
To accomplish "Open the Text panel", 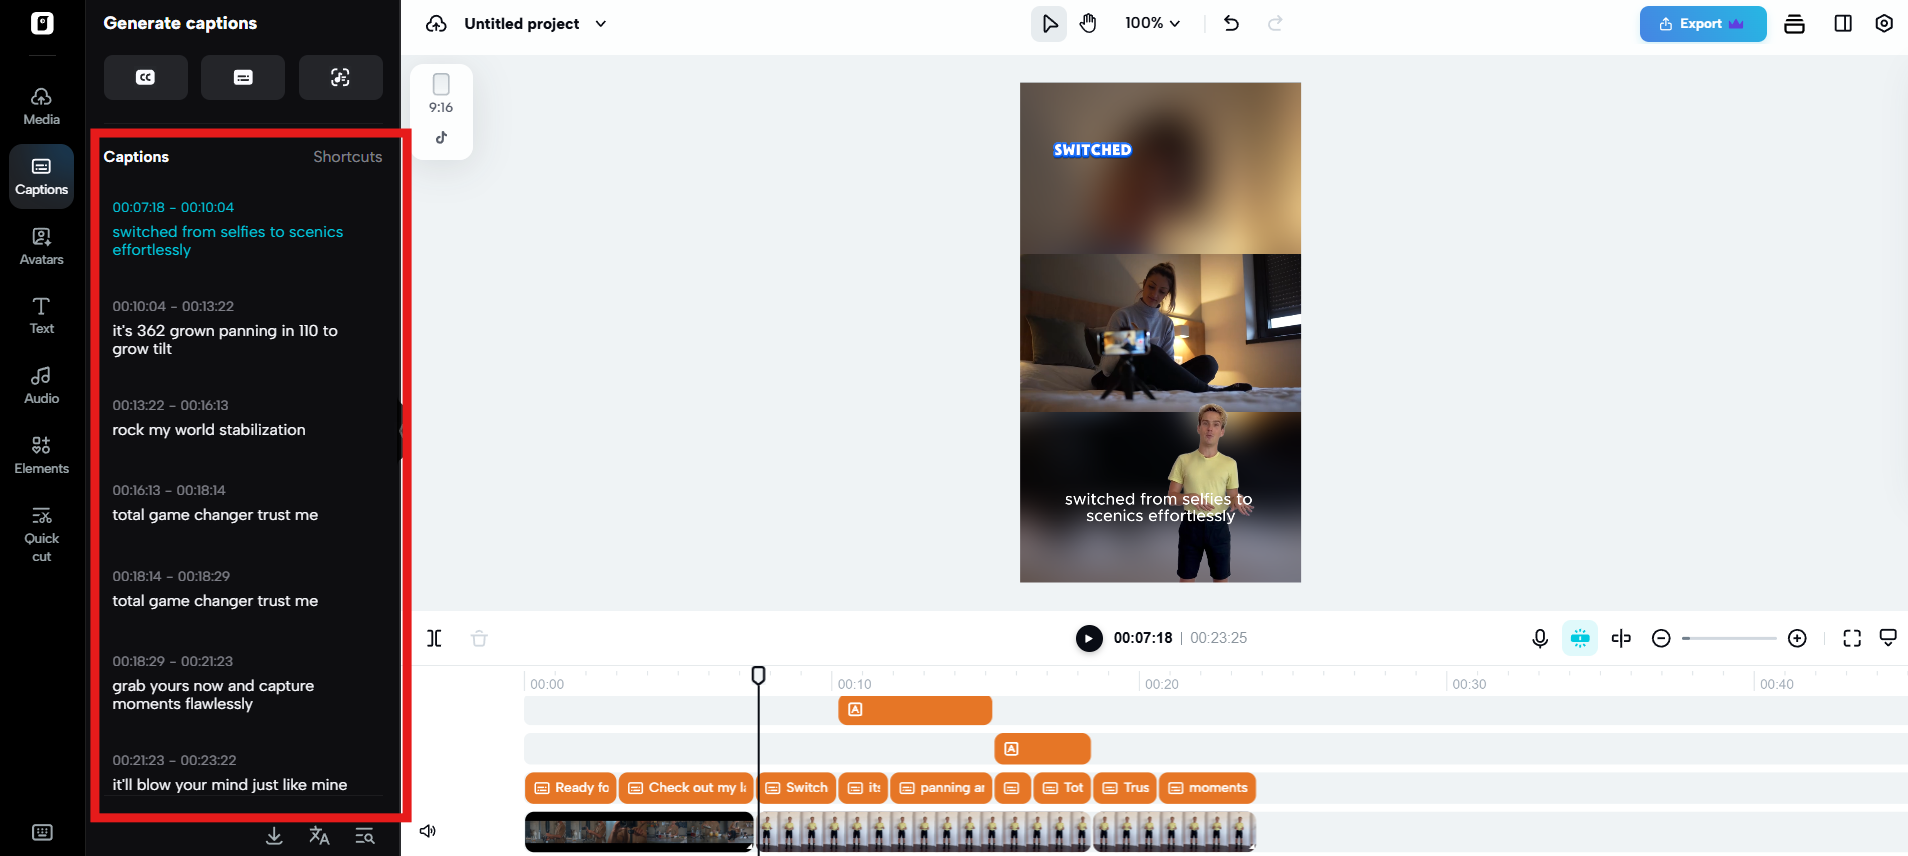I will tap(41, 316).
